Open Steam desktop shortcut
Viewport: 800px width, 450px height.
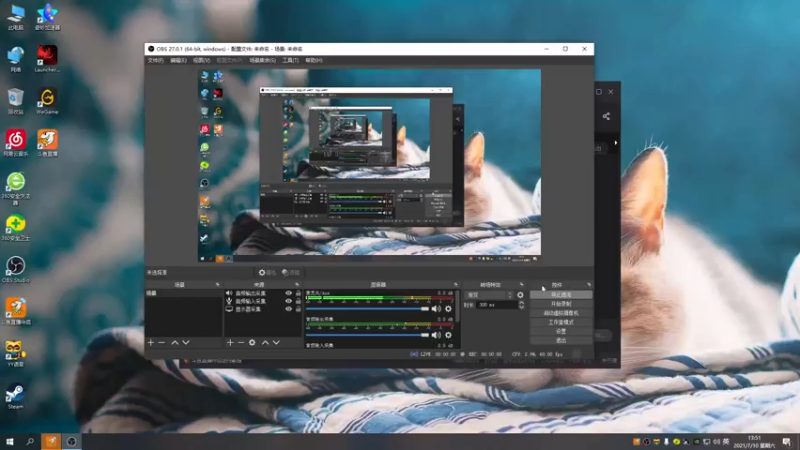click(15, 396)
